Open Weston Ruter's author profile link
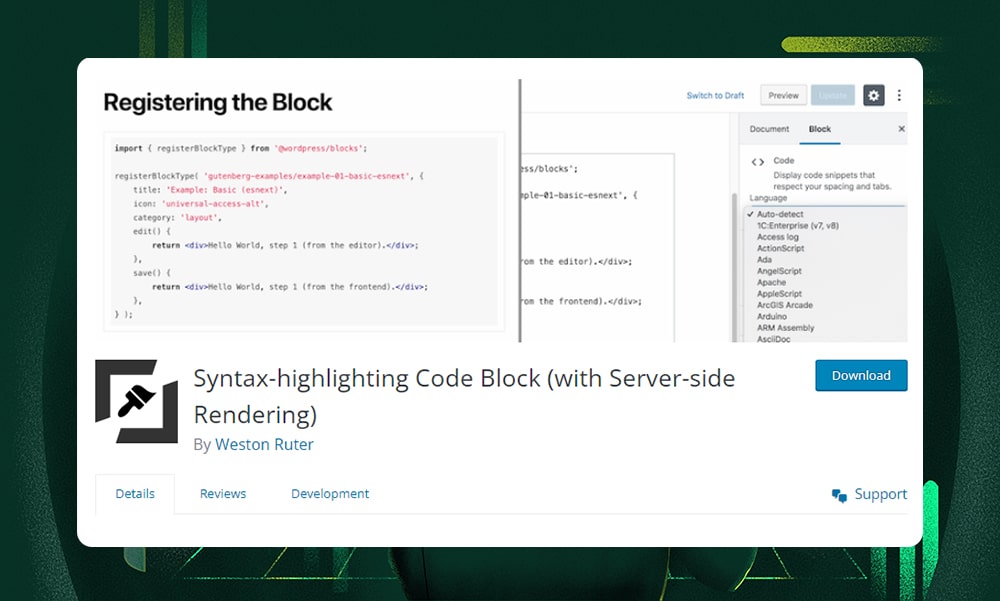The image size is (1000, 601). (x=264, y=444)
